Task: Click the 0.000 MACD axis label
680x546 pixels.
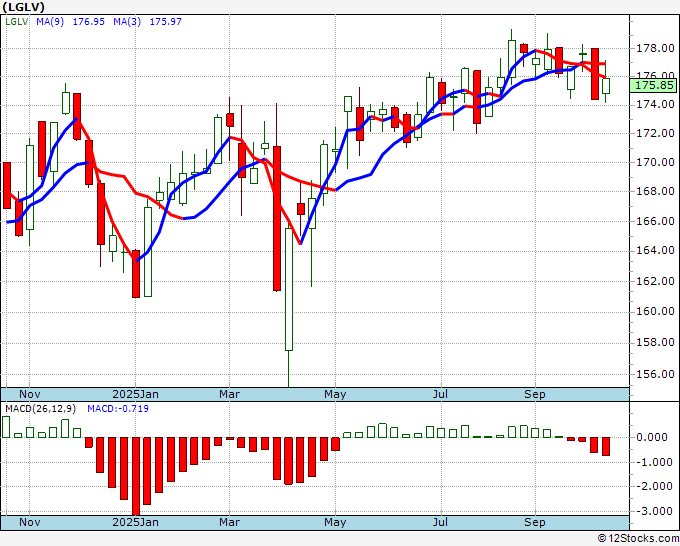Action: [653, 437]
